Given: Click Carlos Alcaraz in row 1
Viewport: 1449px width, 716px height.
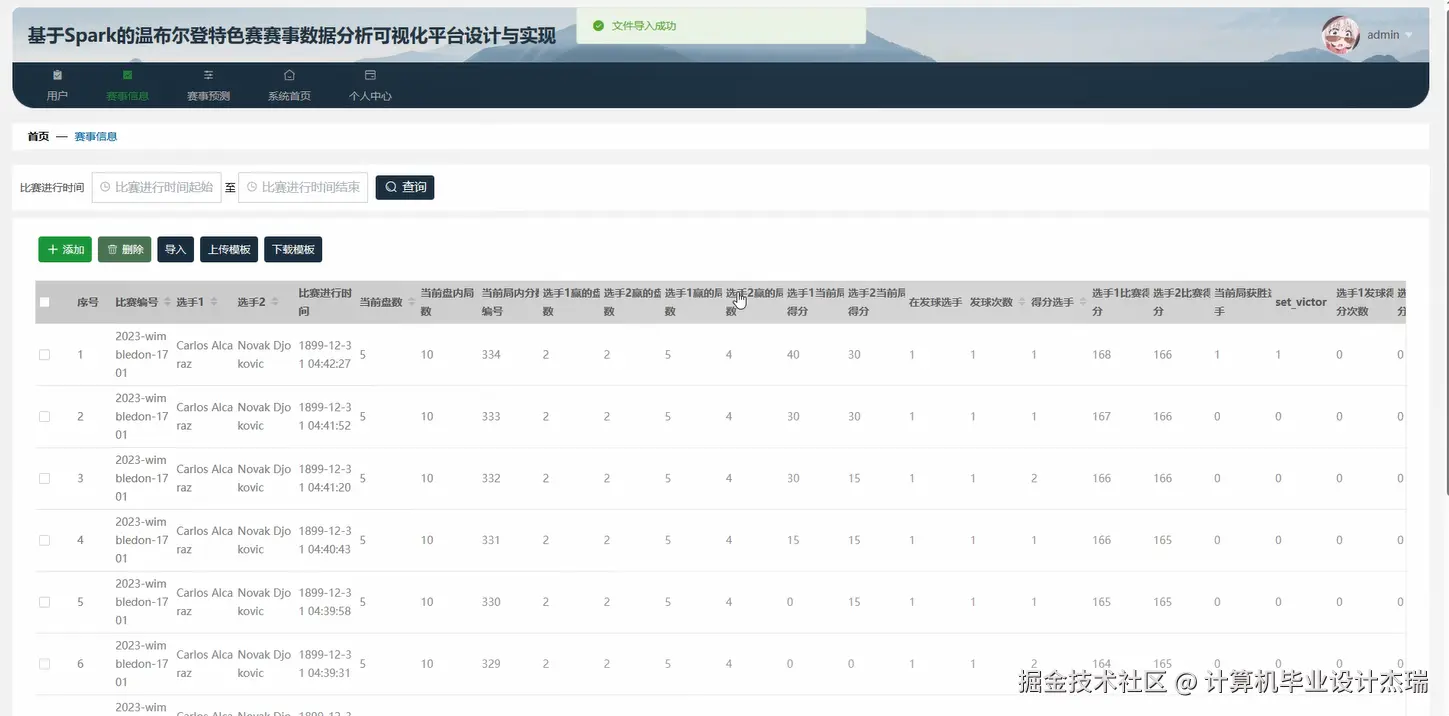Looking at the screenshot, I should (205, 355).
